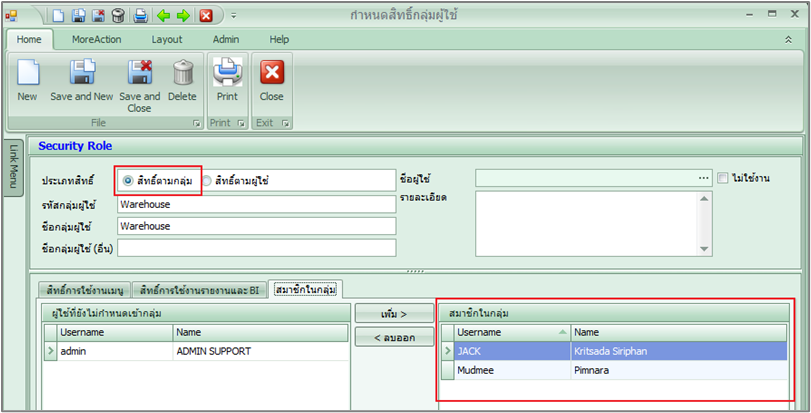Click the Print icon in the ribbon

pyautogui.click(x=227, y=73)
